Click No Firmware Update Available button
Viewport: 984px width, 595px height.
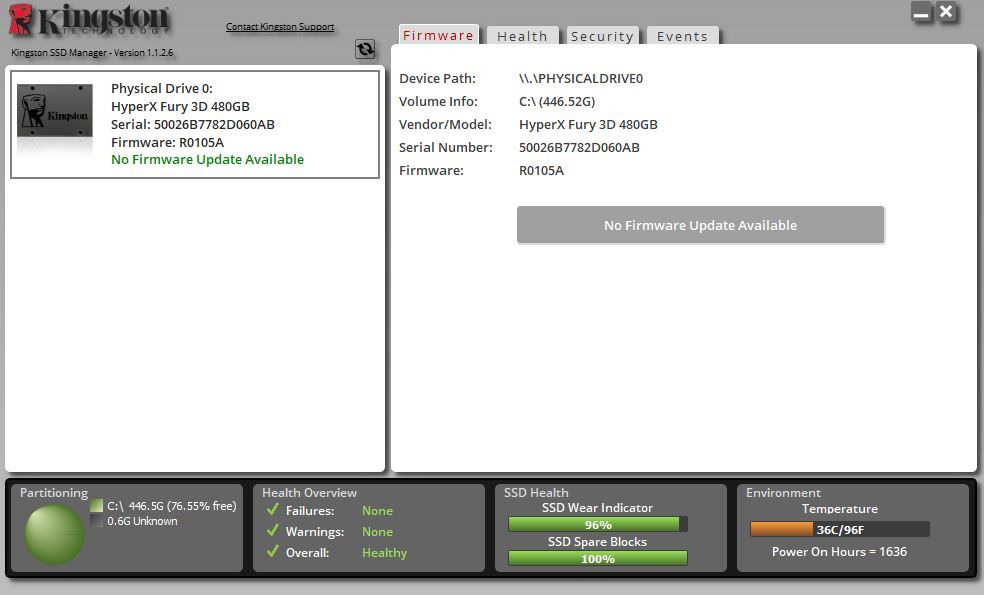pyautogui.click(x=700, y=225)
